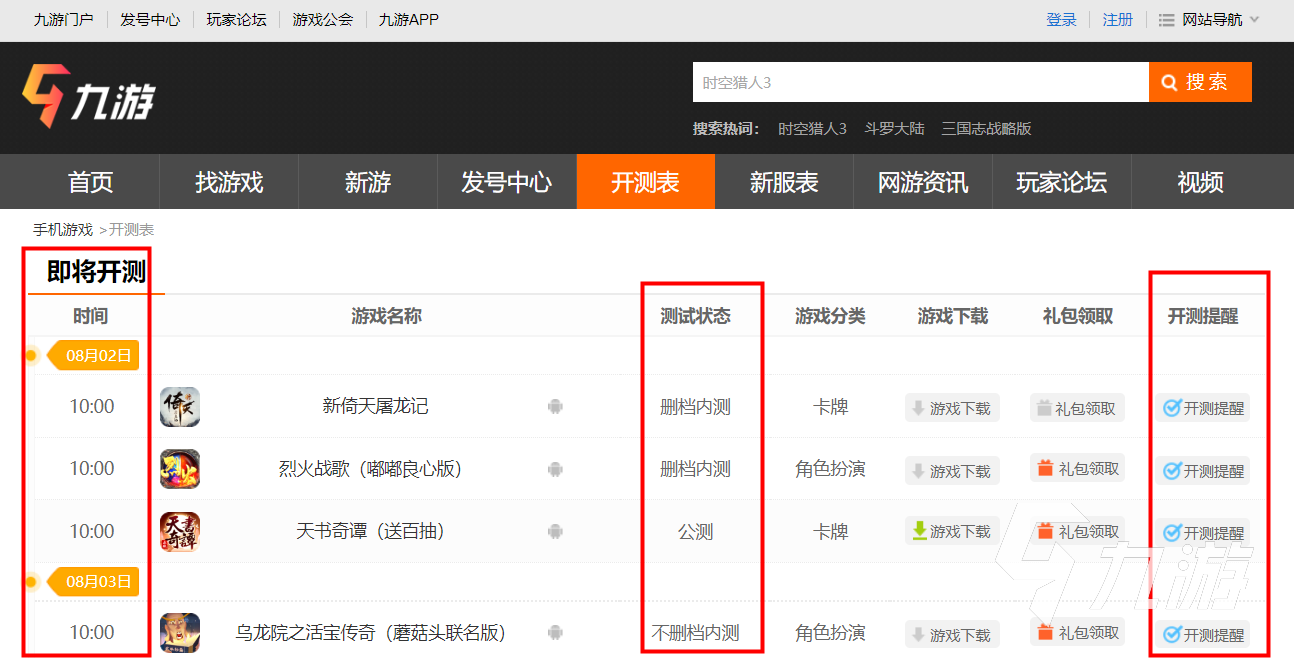
Task: Open the 新服表 nav tab
Action: pos(784,182)
